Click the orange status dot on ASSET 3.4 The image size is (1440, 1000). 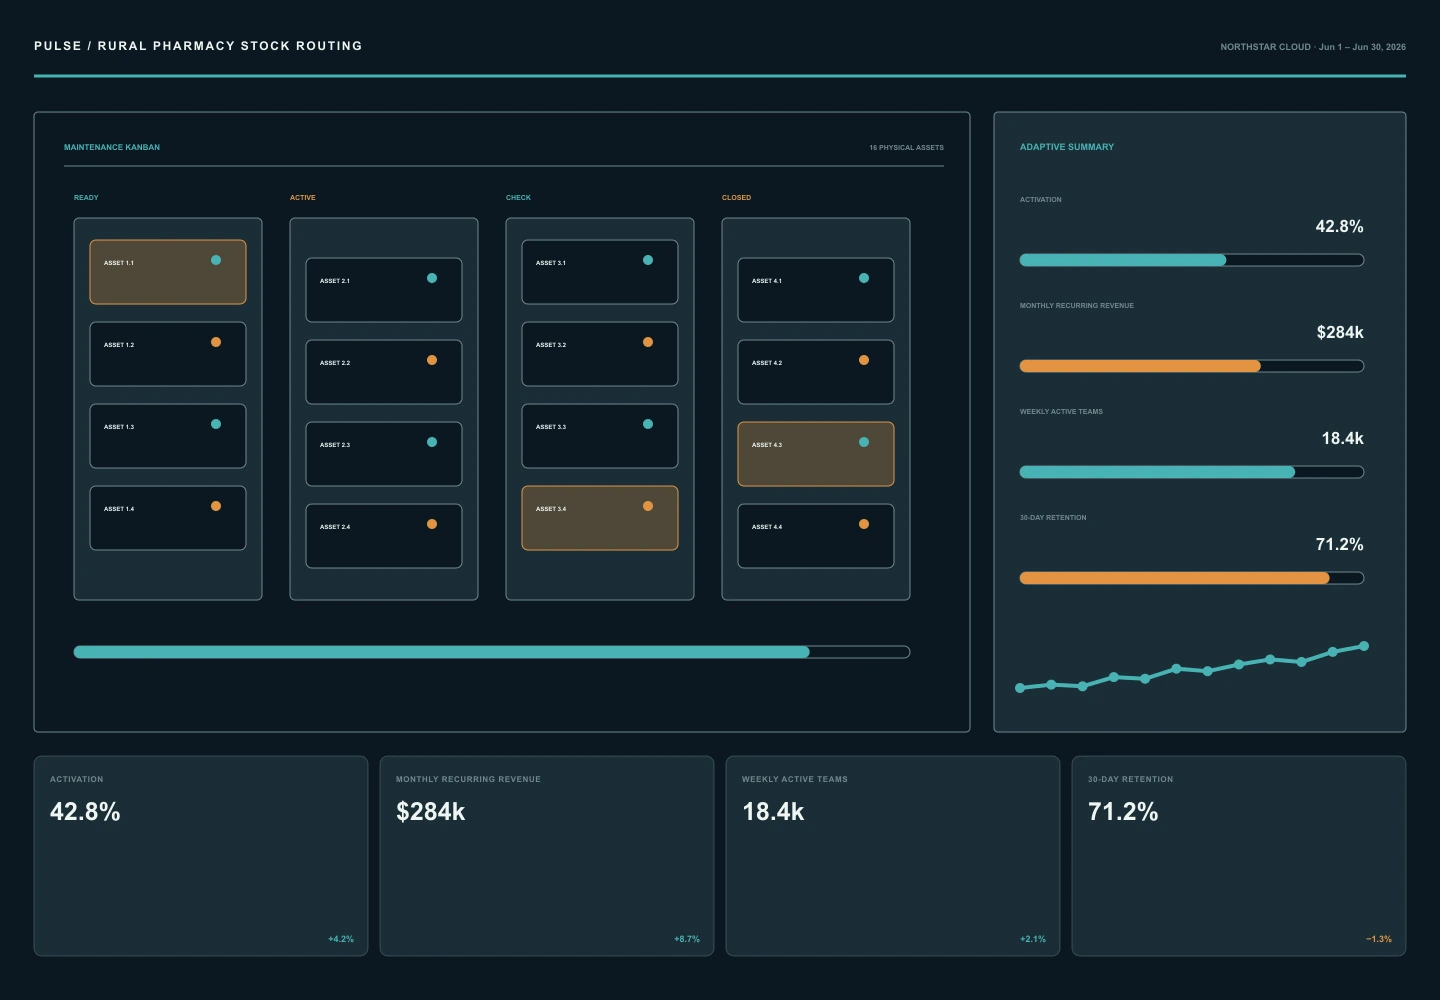tap(648, 506)
